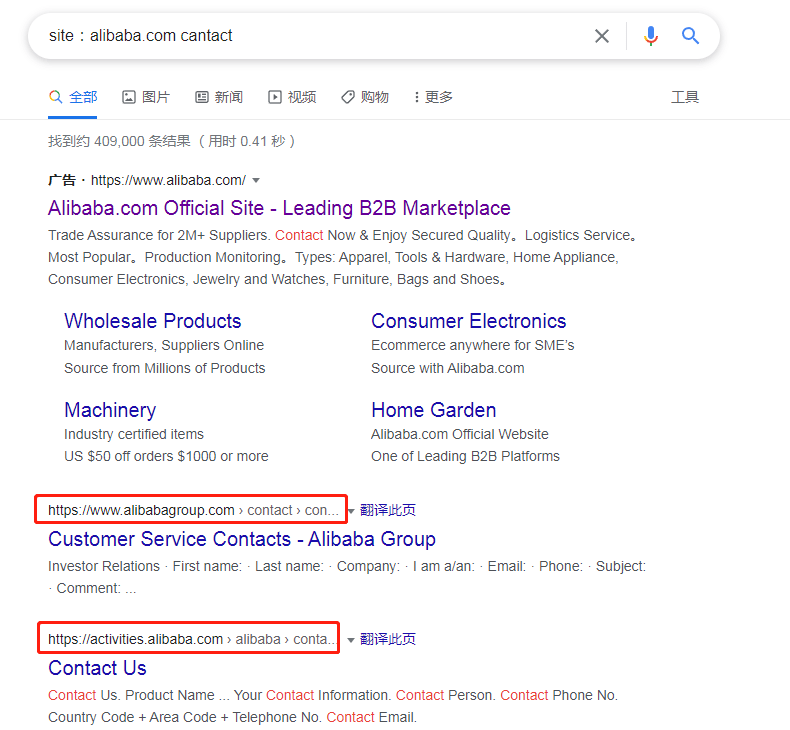Switch to the 新闻 (News) tab
The height and width of the screenshot is (730, 790).
(x=219, y=97)
